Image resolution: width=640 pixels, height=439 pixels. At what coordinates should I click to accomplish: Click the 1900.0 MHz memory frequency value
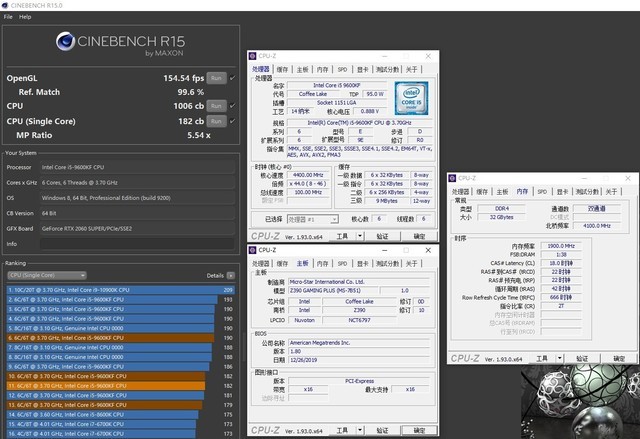click(561, 246)
